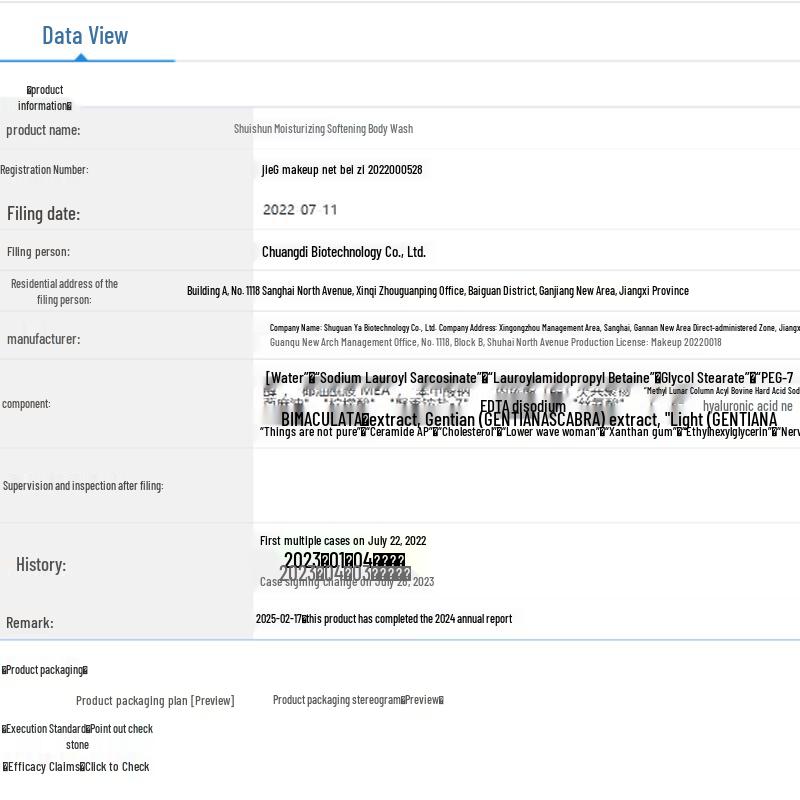The image size is (800, 800).
Task: Click the residential address starting Building A, No. 1118
Action: [x=437, y=291]
